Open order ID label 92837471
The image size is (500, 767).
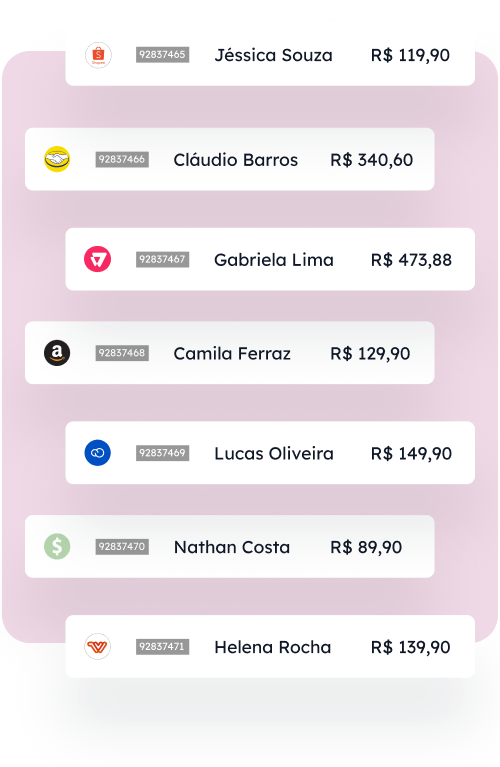click(162, 647)
